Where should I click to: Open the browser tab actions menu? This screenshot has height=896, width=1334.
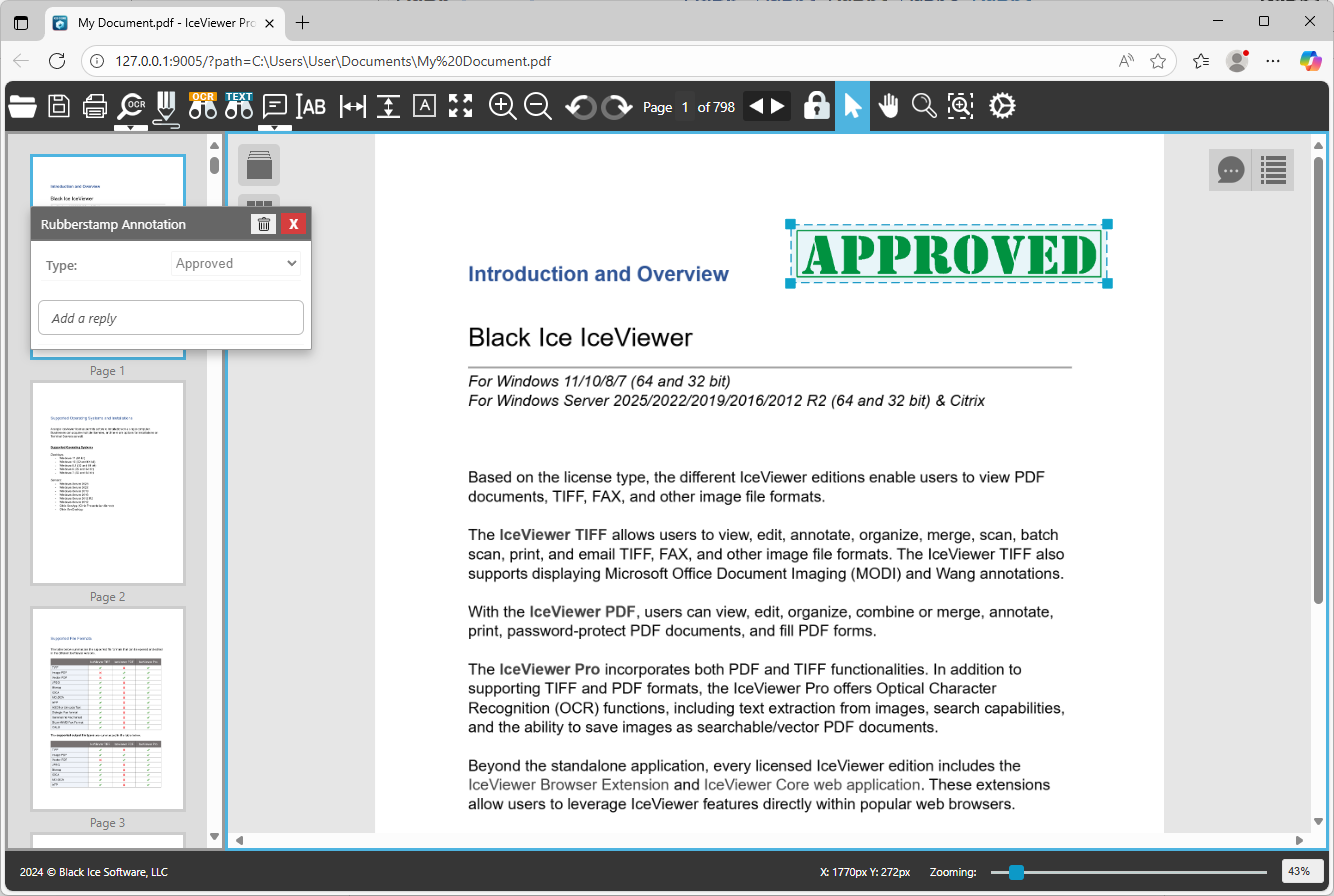pos(21,22)
